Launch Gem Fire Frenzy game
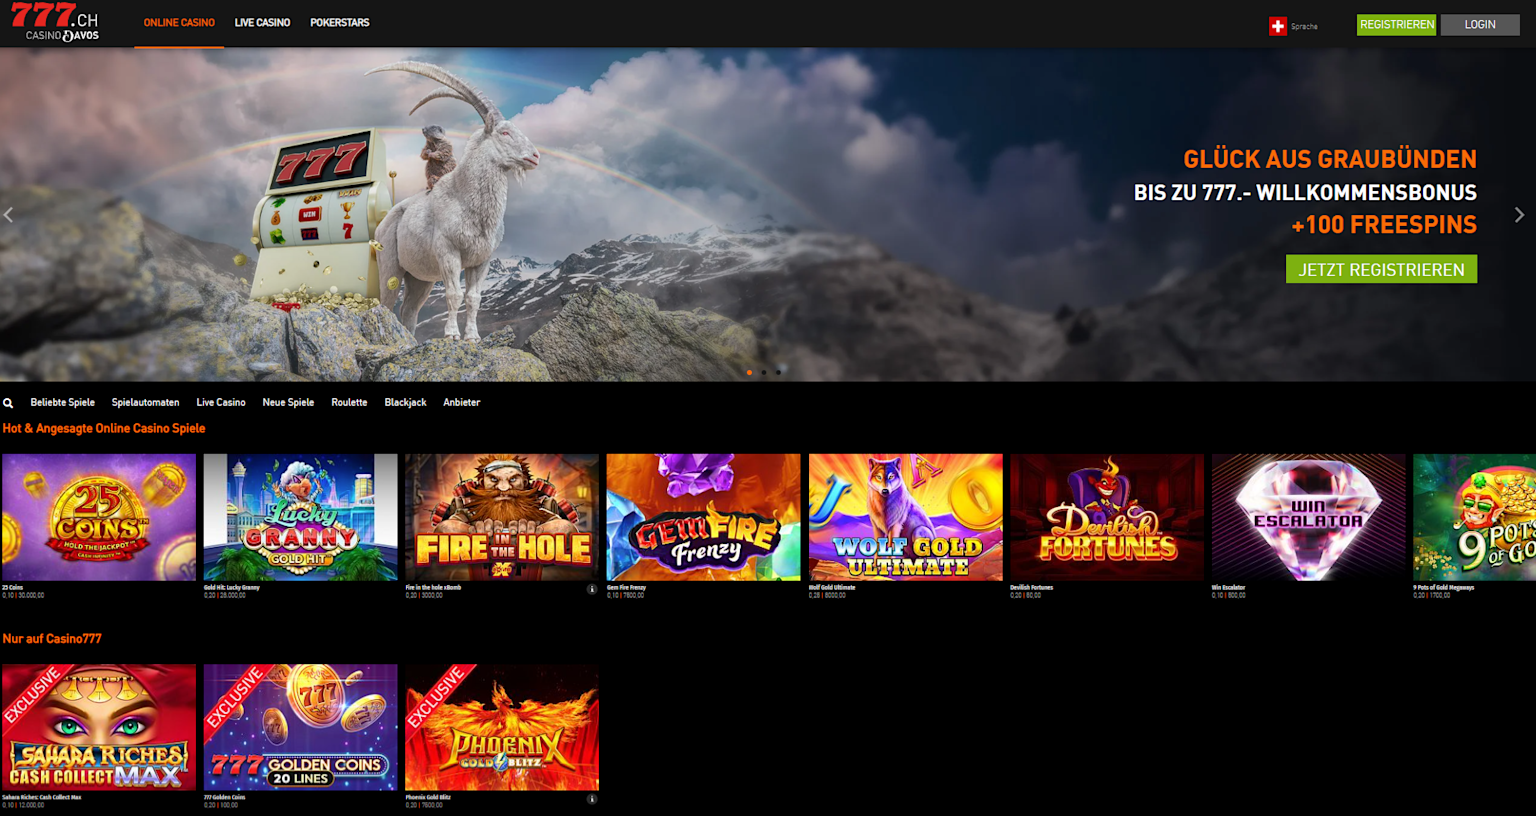Viewport: 1536px width, 816px height. coord(703,517)
